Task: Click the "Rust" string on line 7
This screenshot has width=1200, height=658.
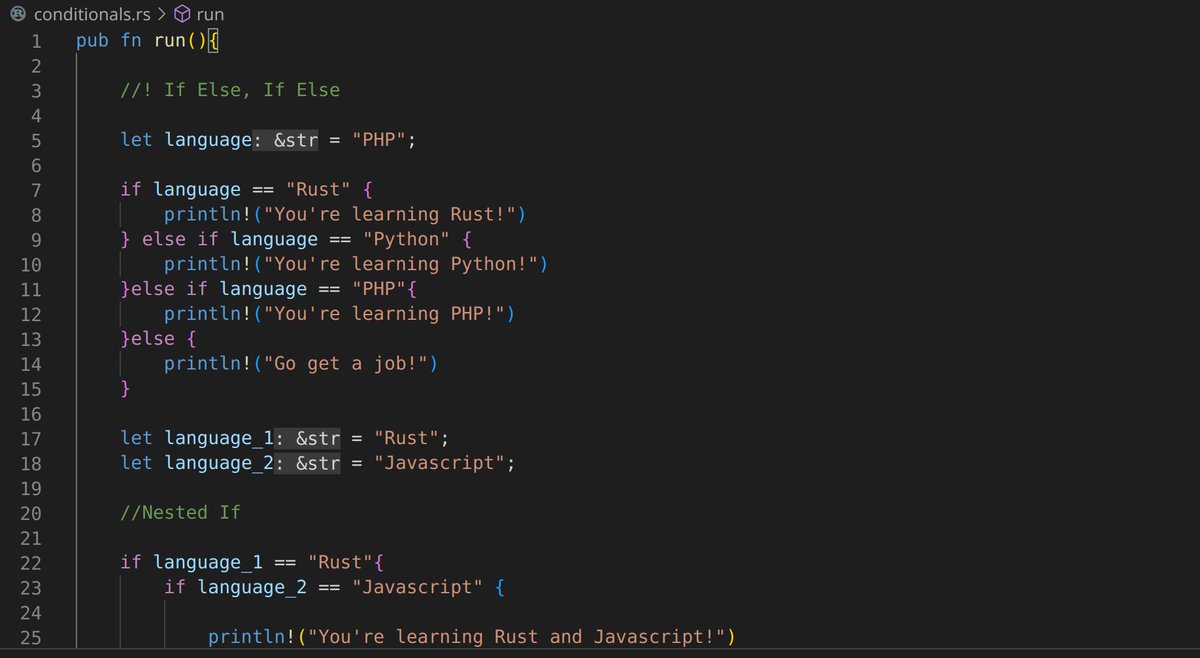Action: pos(317,189)
